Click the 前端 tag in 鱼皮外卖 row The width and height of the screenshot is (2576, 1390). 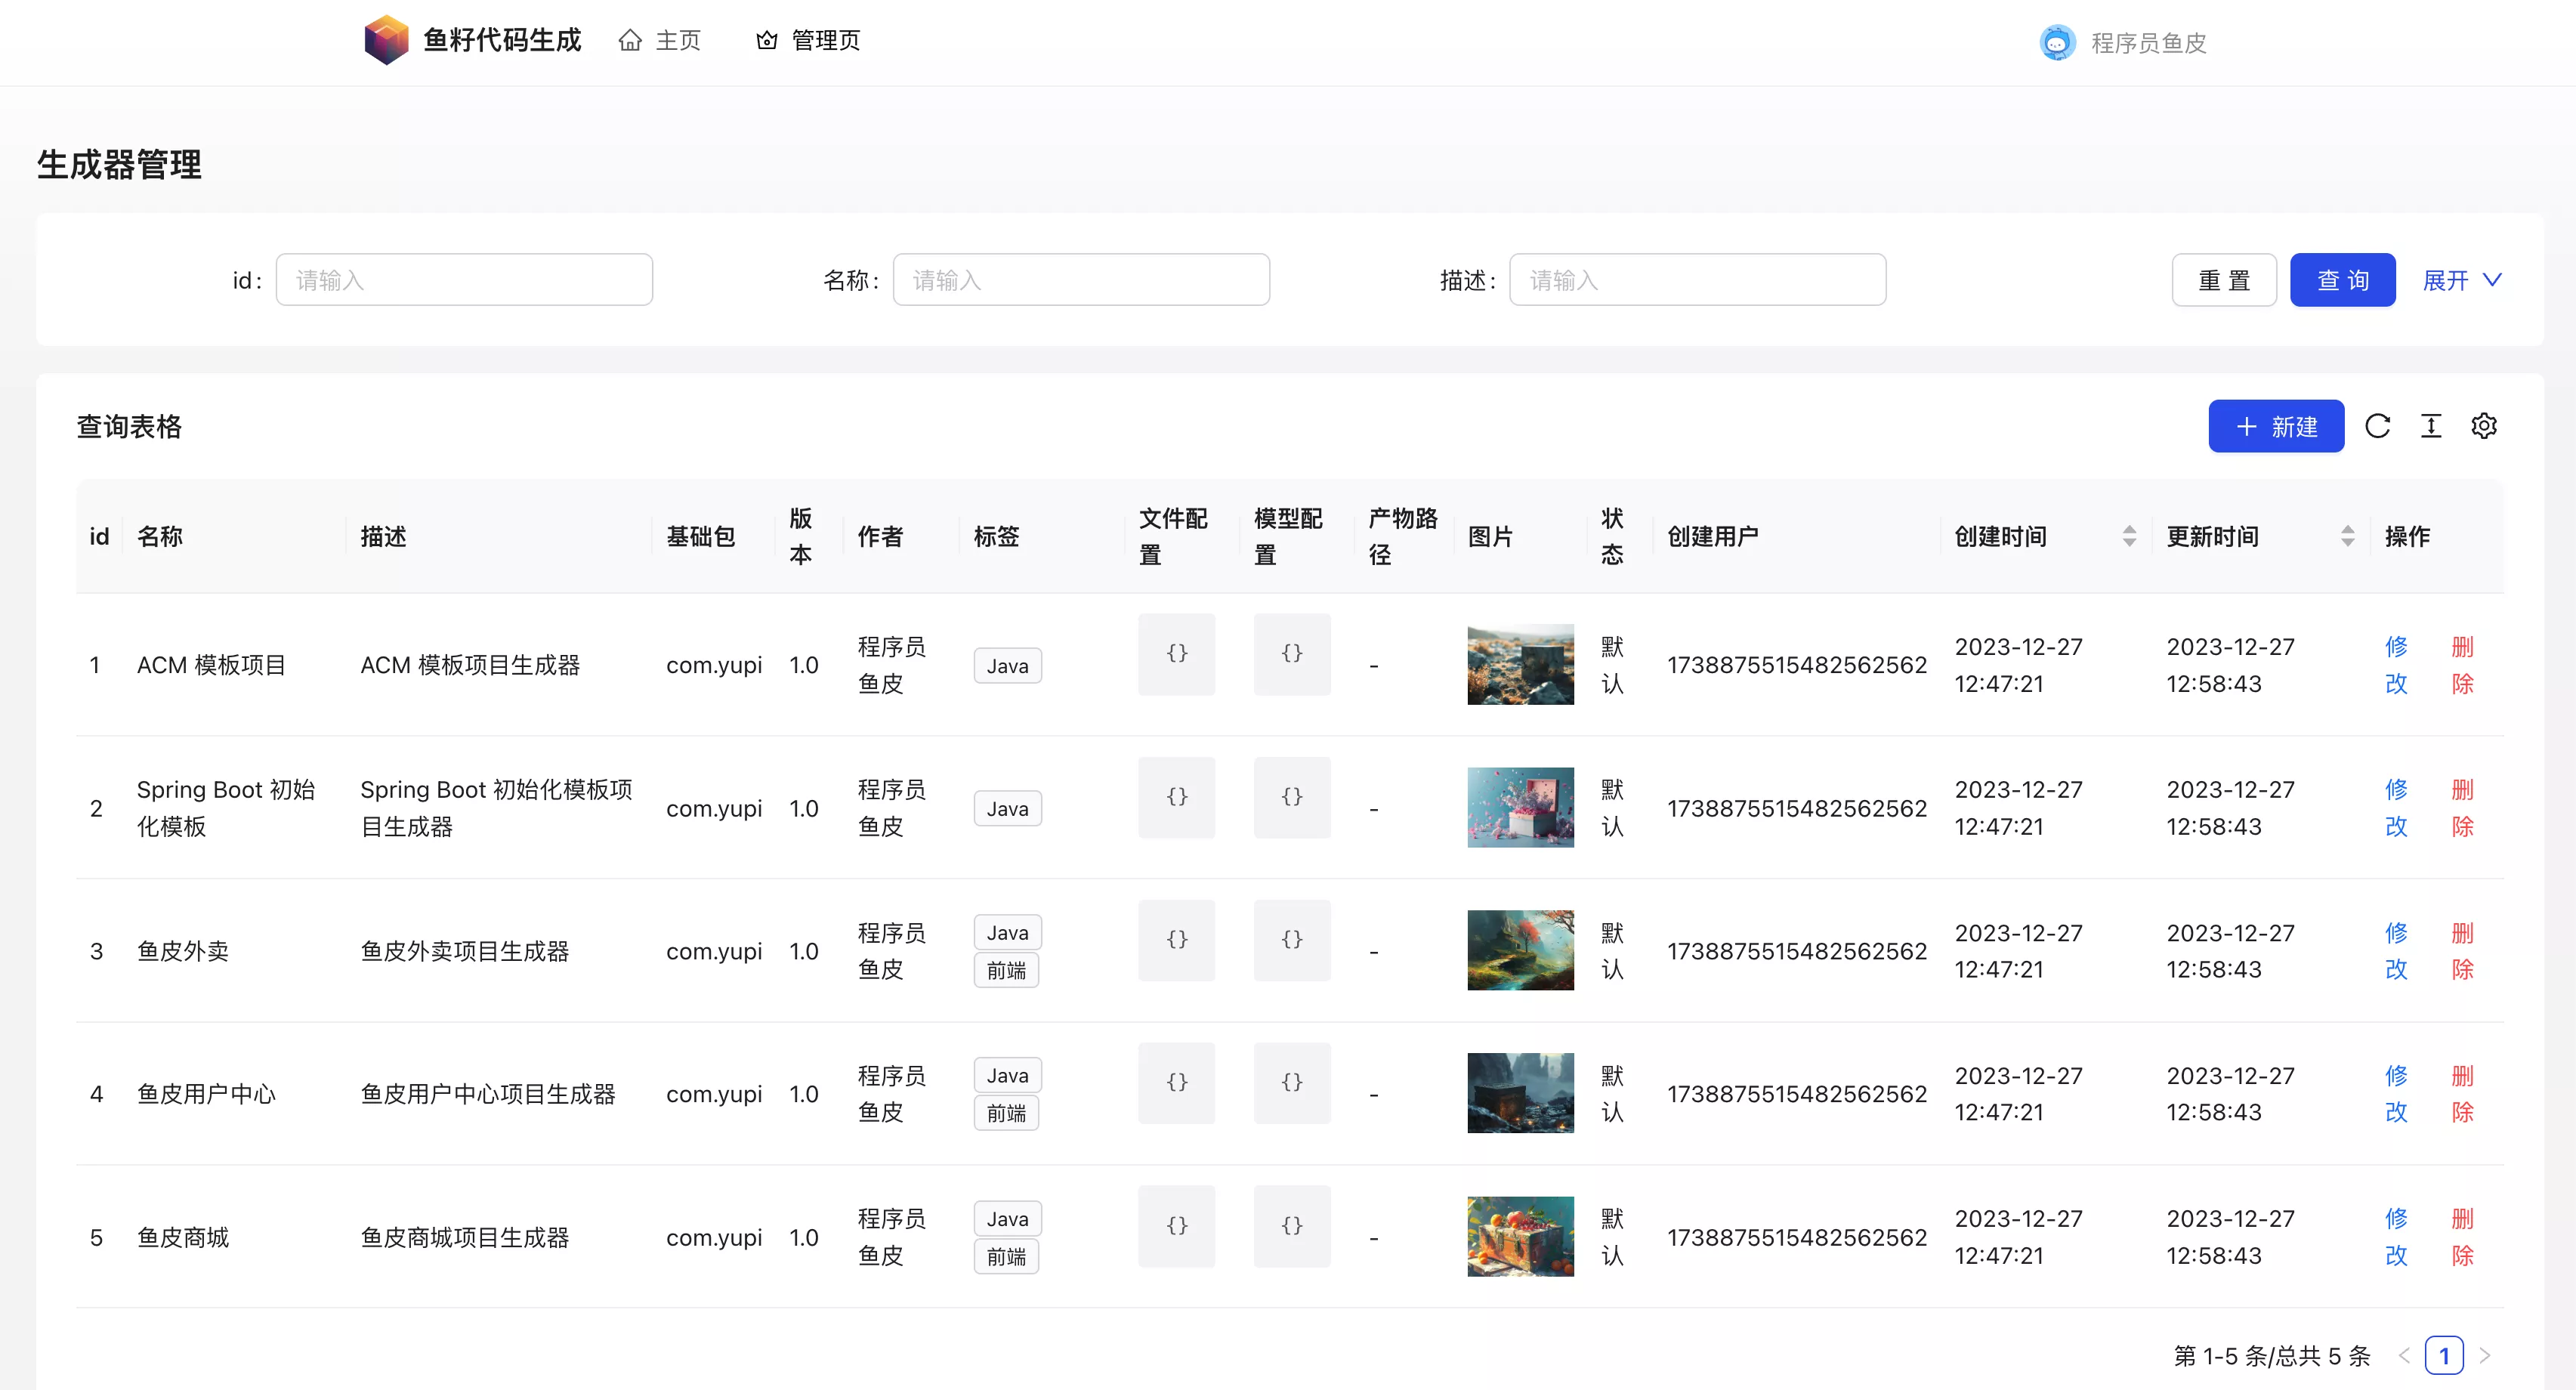pos(1006,970)
